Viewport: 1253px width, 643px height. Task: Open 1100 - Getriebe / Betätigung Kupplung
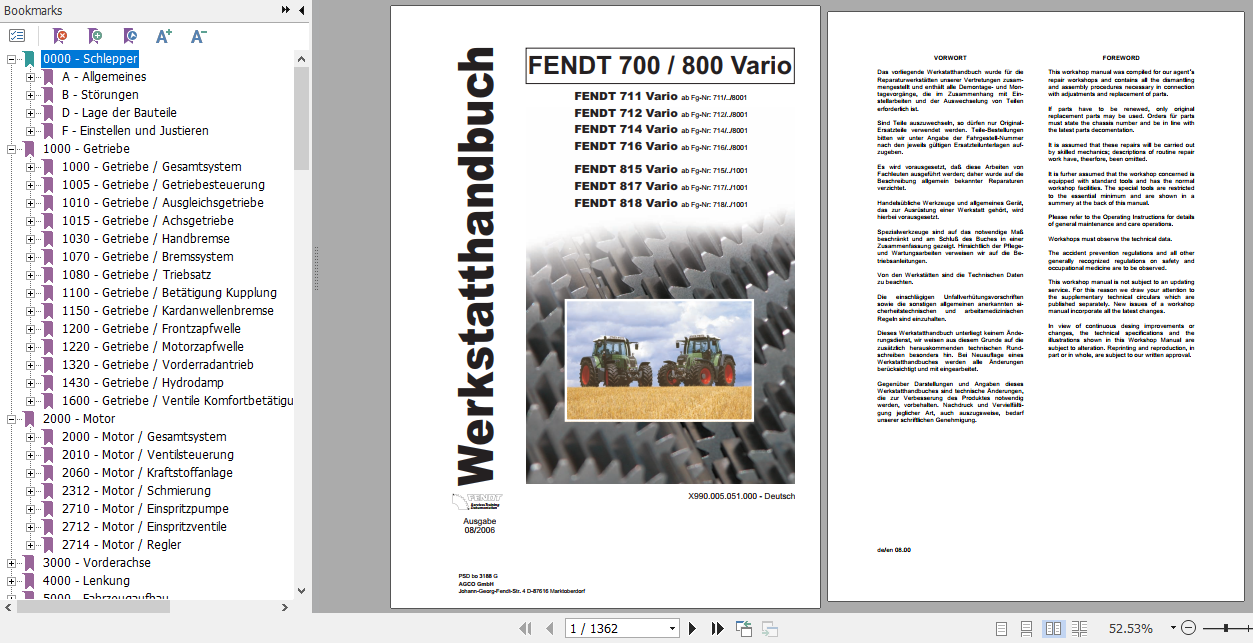pos(169,293)
